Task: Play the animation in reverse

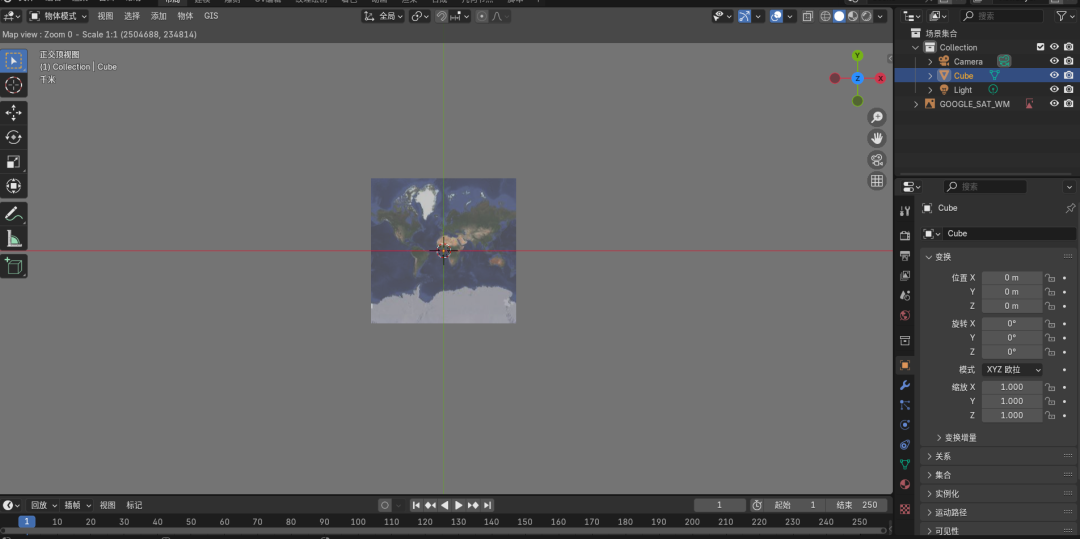Action: (444, 505)
